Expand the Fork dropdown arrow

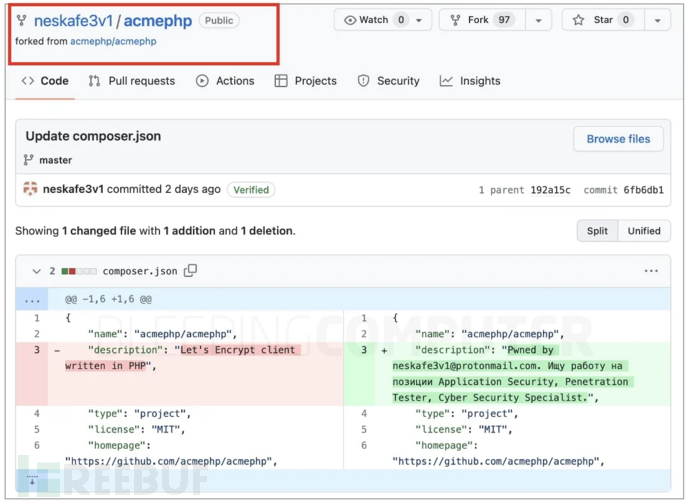[538, 20]
